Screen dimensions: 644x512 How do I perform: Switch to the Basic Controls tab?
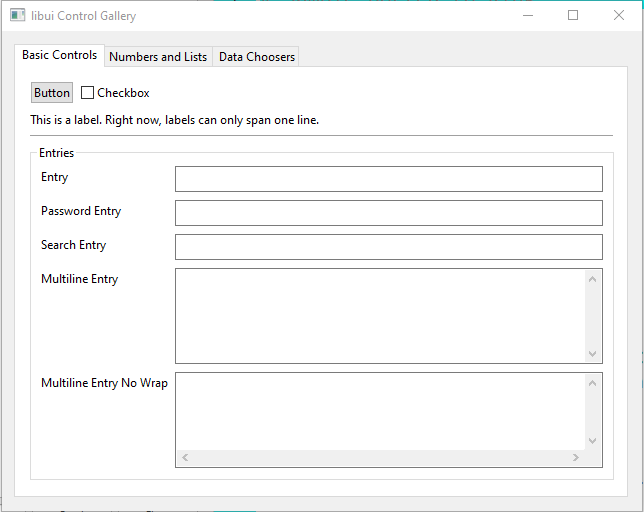[60, 55]
